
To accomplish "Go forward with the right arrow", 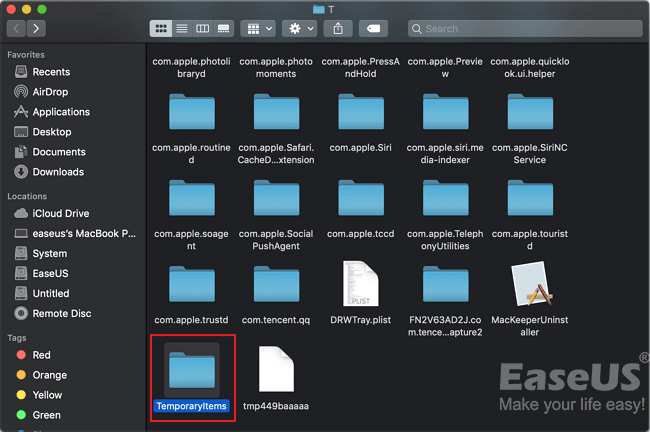I will click(37, 28).
